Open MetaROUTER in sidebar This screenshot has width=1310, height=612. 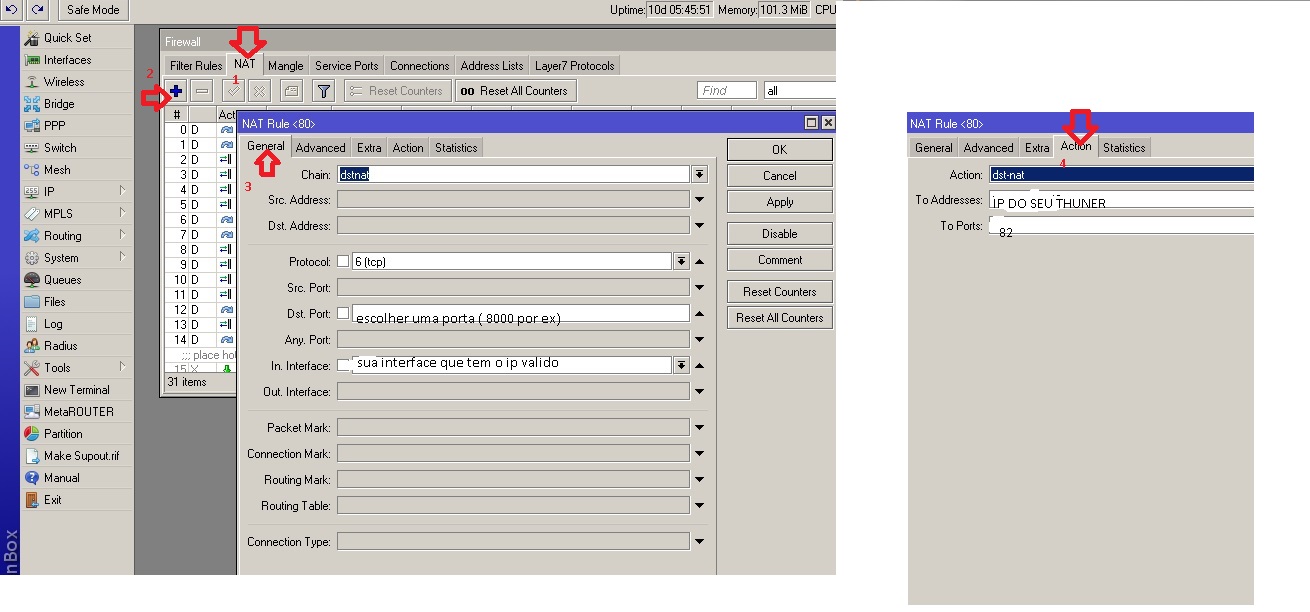[x=78, y=411]
